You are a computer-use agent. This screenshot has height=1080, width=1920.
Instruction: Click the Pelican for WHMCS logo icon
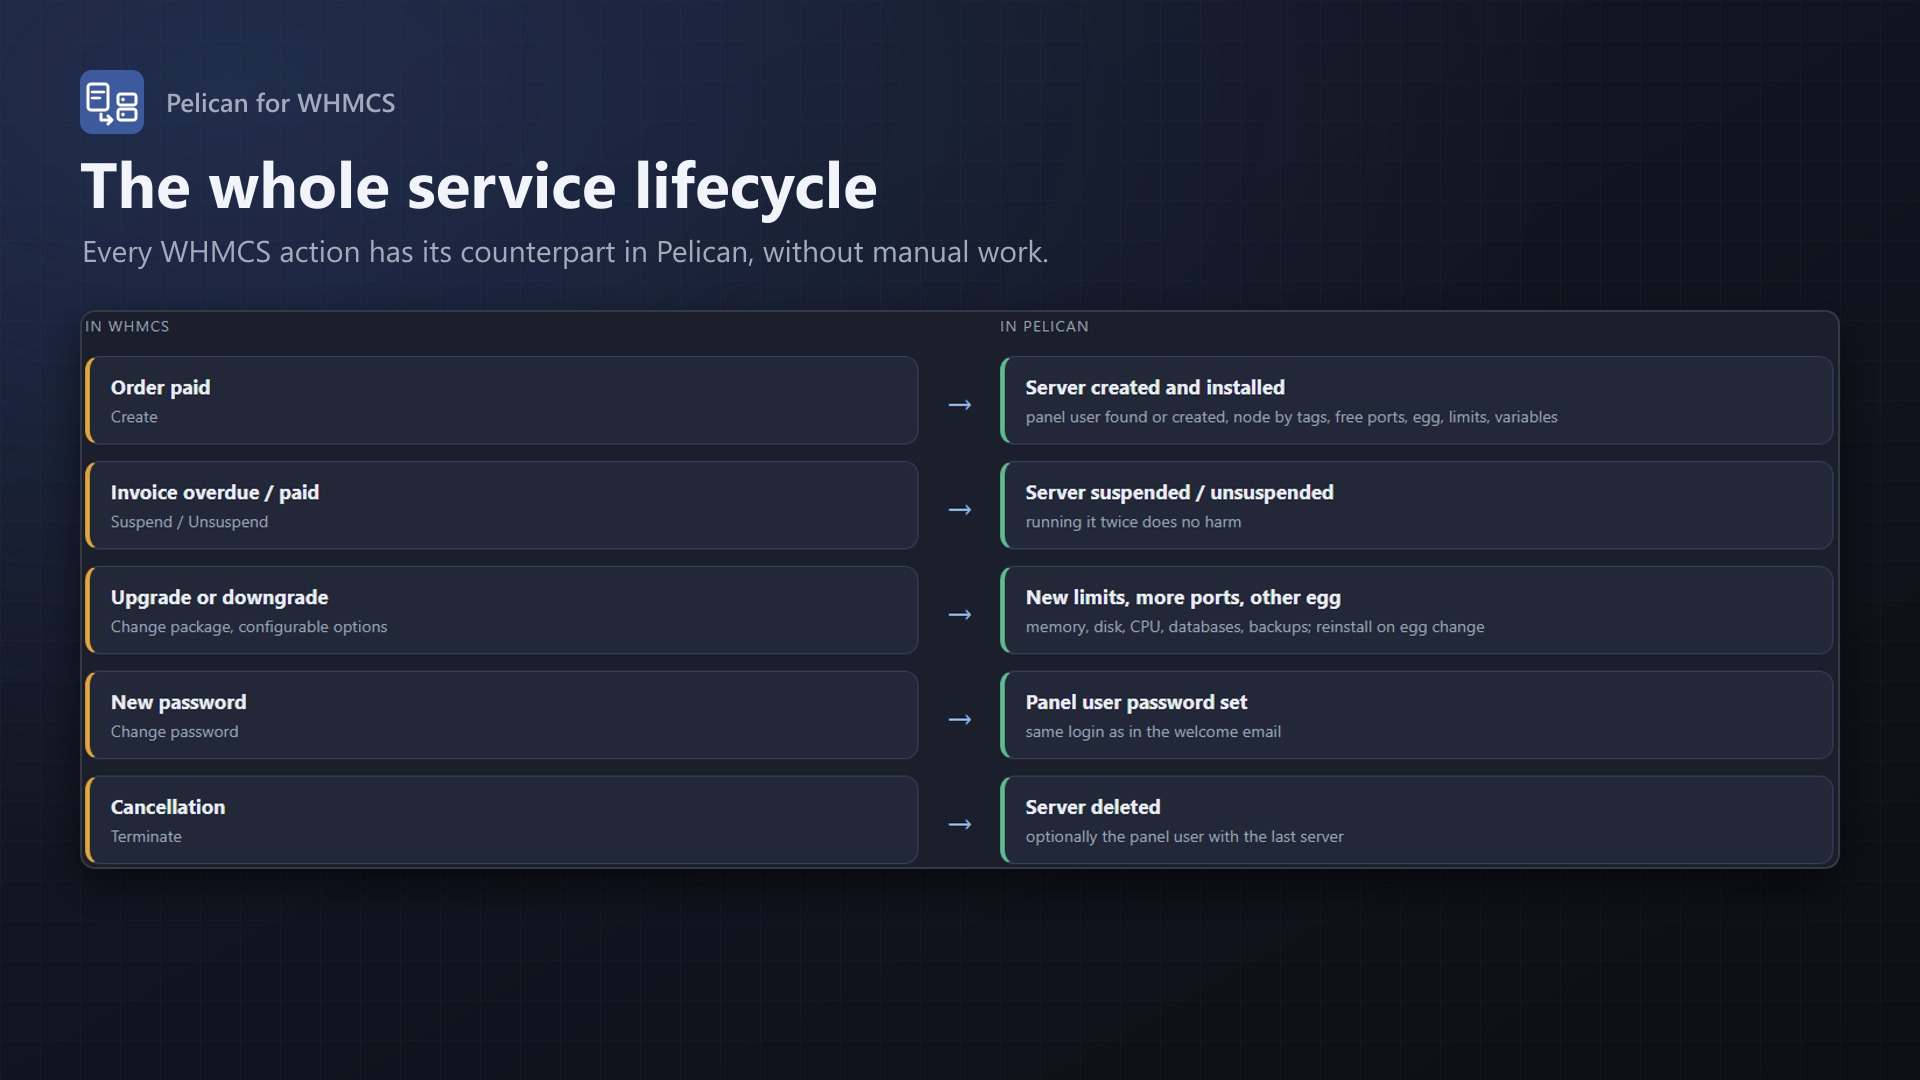pyautogui.click(x=112, y=102)
